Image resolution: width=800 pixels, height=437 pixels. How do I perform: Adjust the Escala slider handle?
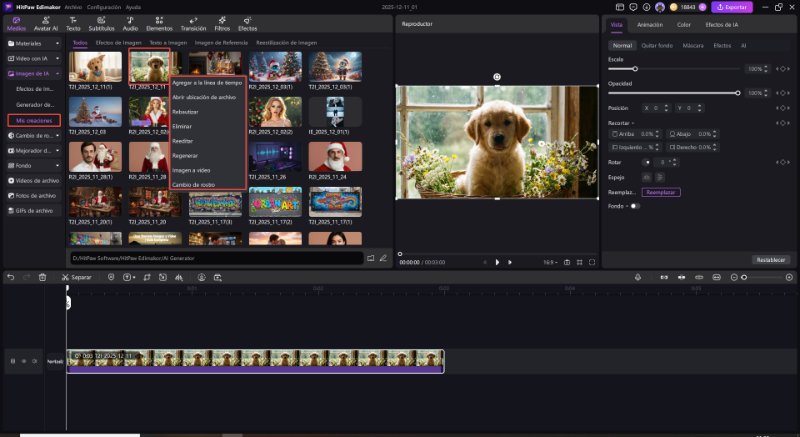pos(635,69)
